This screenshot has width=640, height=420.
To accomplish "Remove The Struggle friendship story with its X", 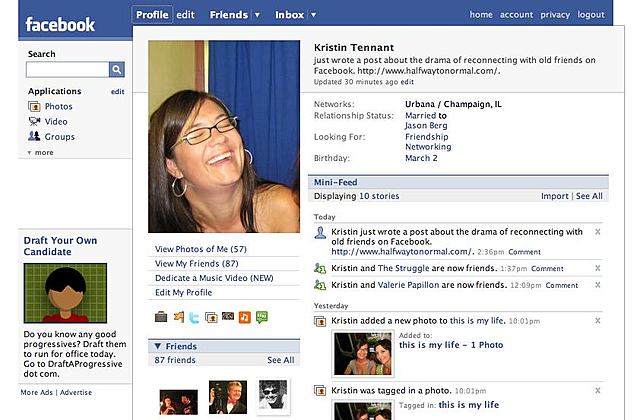I will coord(598,268).
